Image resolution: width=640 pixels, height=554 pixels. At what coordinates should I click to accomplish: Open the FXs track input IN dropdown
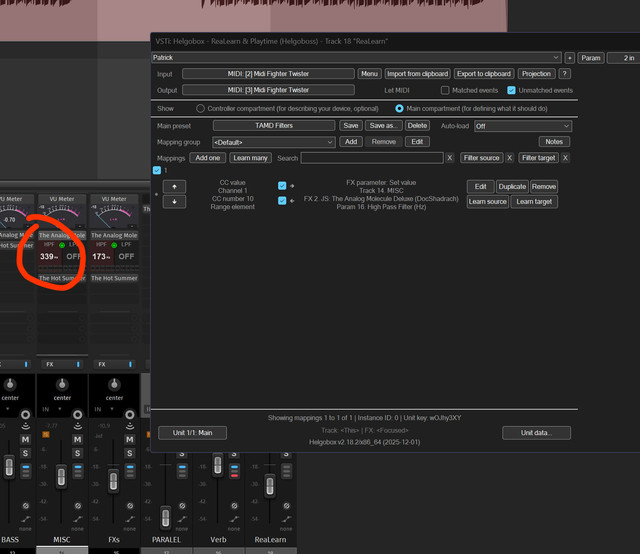(104, 409)
